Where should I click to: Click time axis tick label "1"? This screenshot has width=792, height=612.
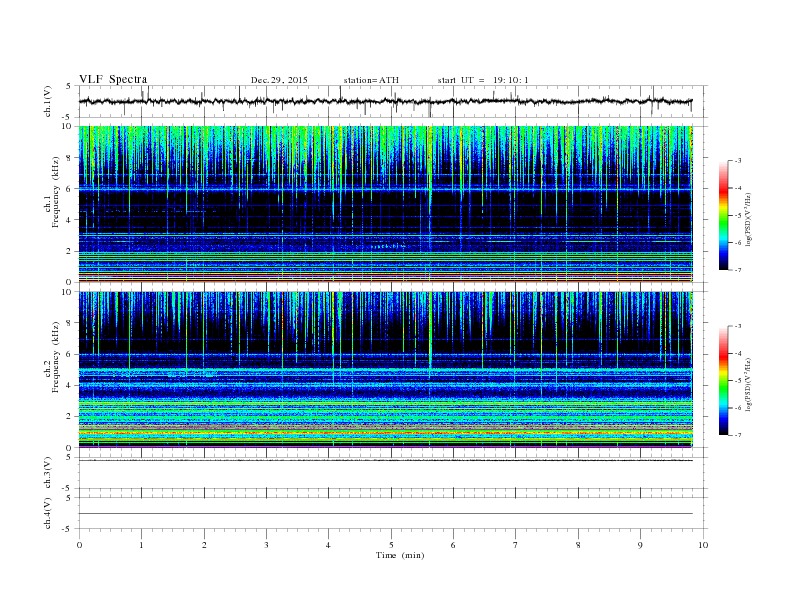point(141,545)
